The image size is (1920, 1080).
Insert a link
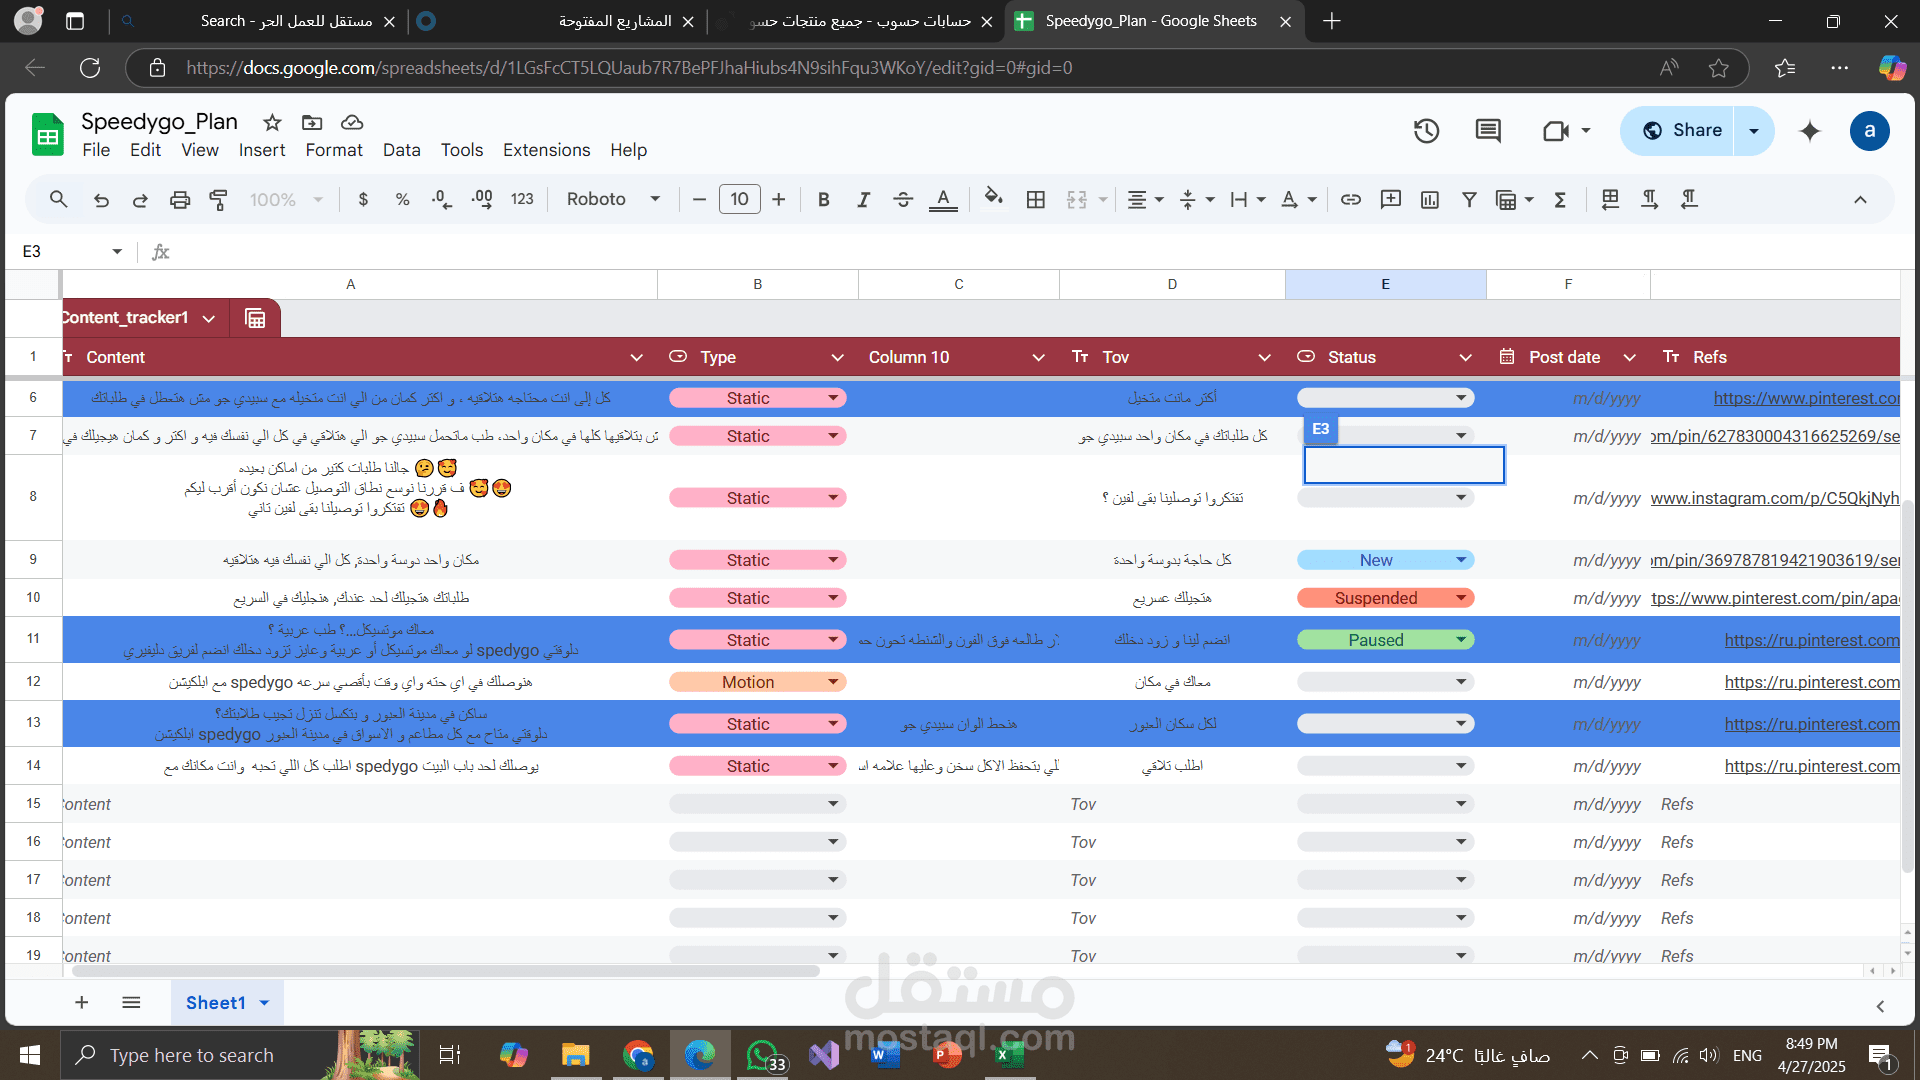pos(1351,199)
